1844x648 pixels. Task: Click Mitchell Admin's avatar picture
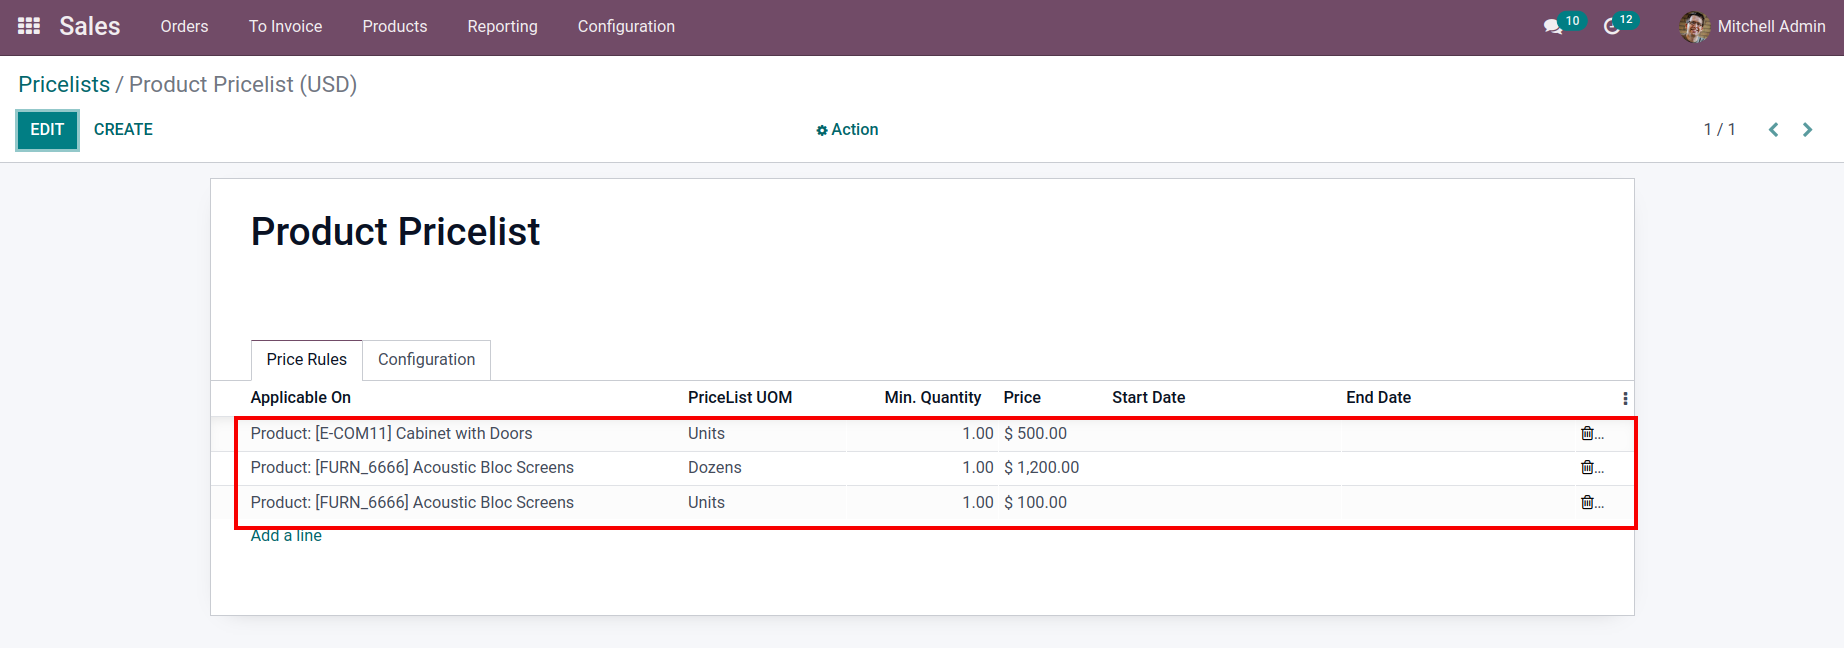click(1694, 27)
